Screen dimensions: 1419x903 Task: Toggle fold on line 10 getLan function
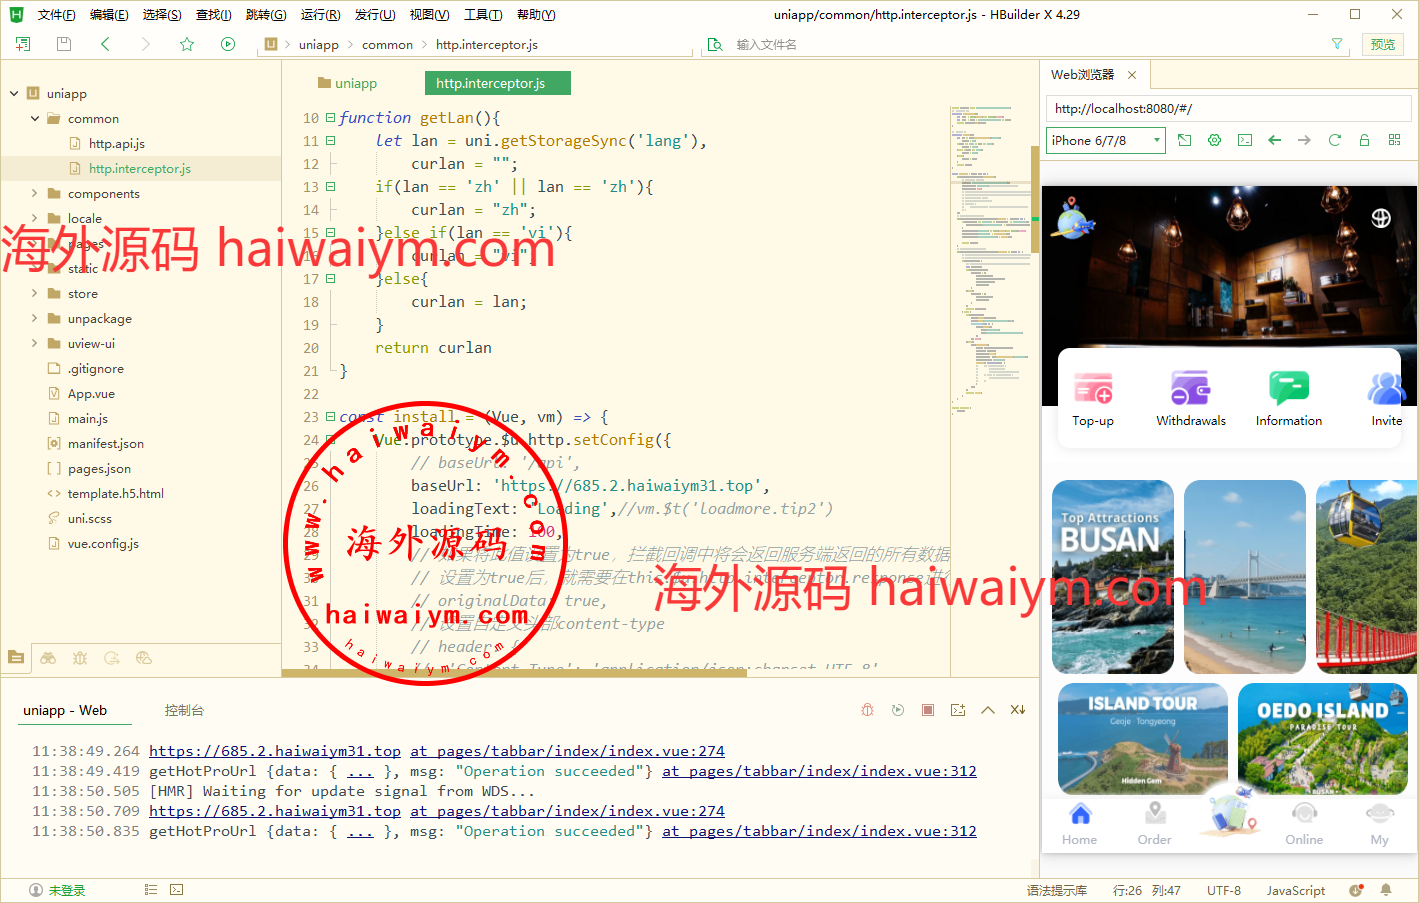tap(330, 118)
